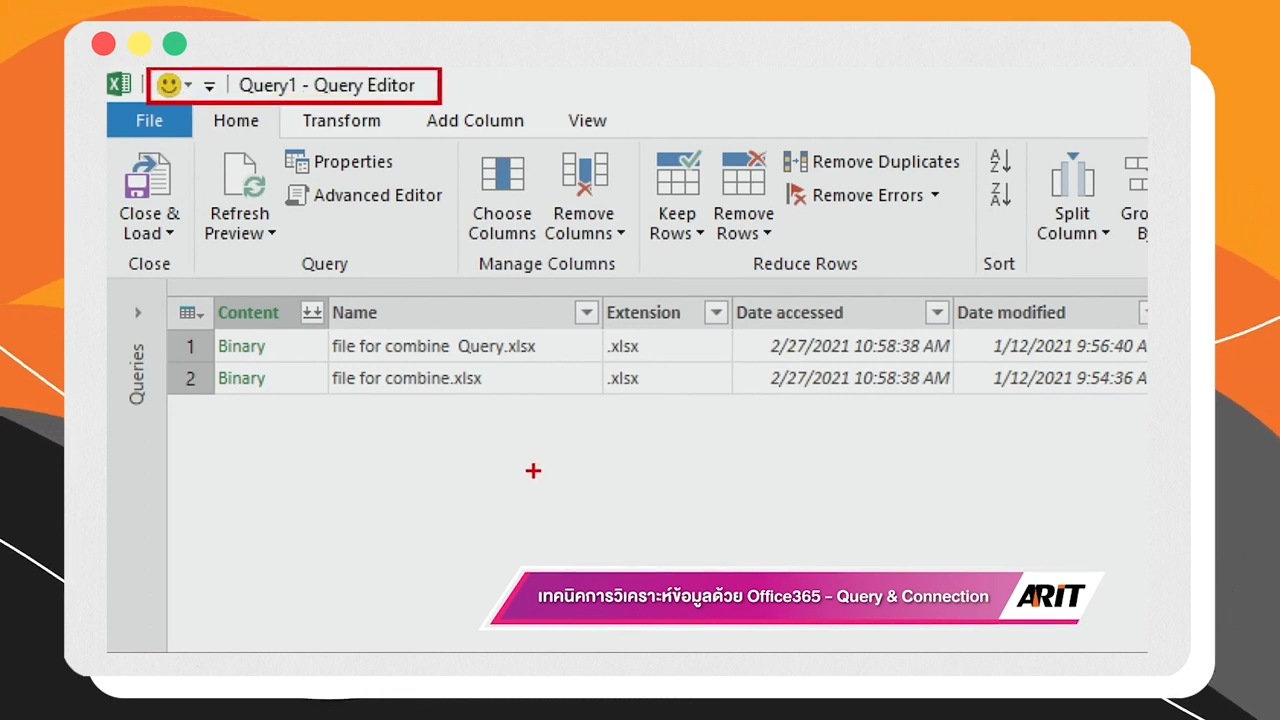Click Binary content of file for combine.xlsx
Image resolution: width=1280 pixels, height=720 pixels.
pos(241,378)
